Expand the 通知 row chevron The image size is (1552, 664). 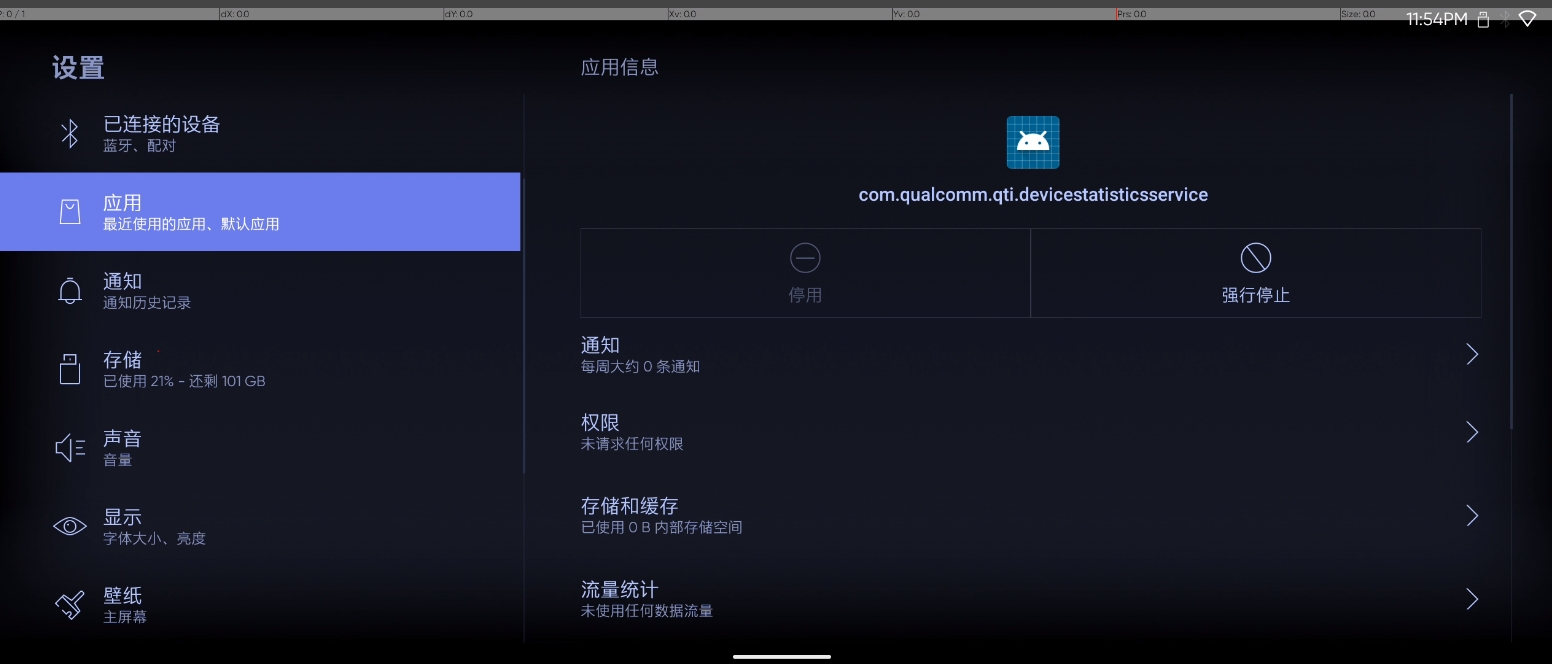click(1472, 354)
